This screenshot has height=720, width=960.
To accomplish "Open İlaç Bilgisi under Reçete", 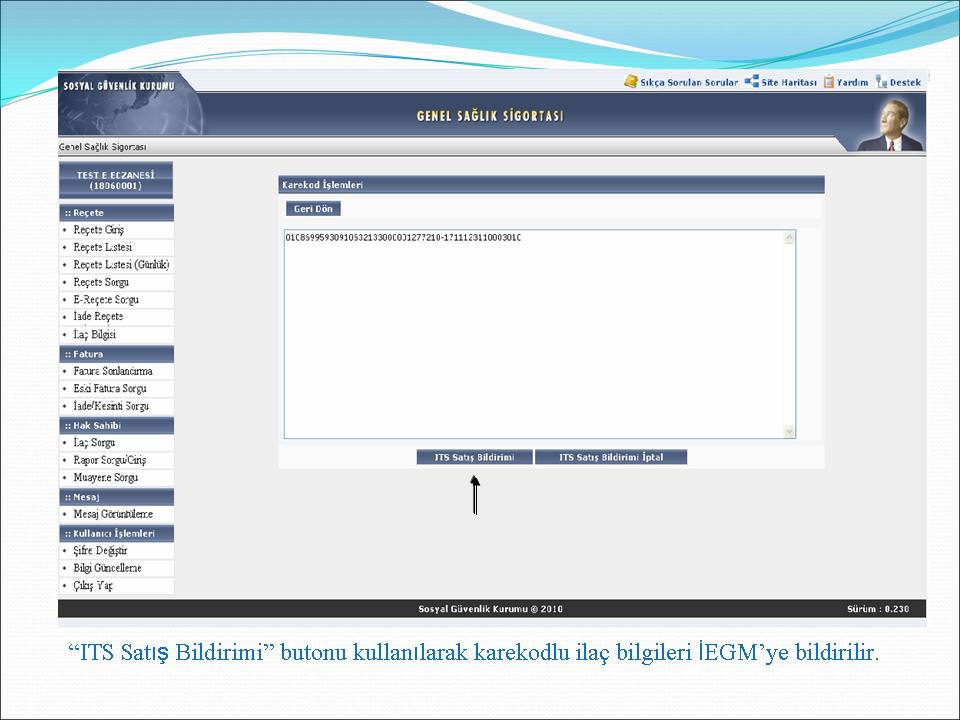I will (x=95, y=335).
